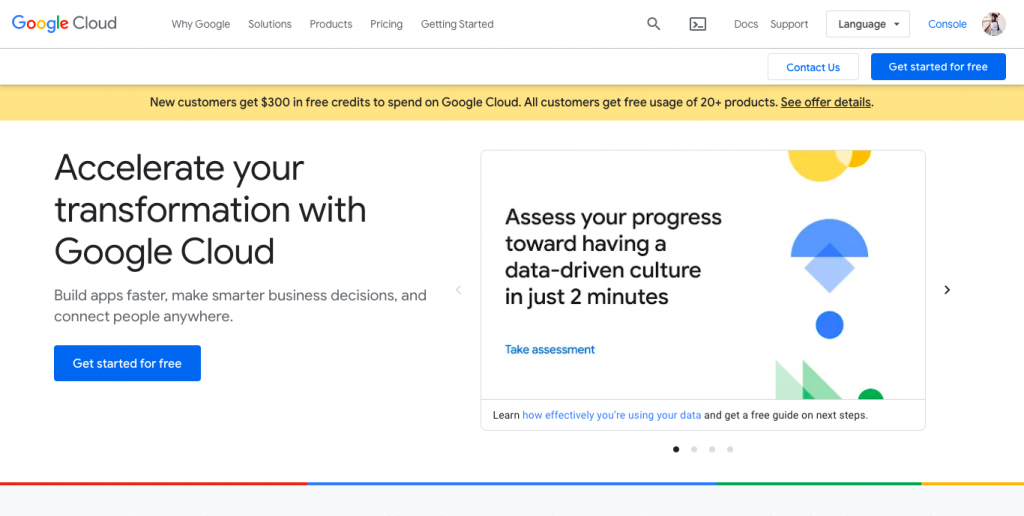This screenshot has width=1024, height=516.
Task: Open how effectively you're using your data link
Action: (x=612, y=415)
